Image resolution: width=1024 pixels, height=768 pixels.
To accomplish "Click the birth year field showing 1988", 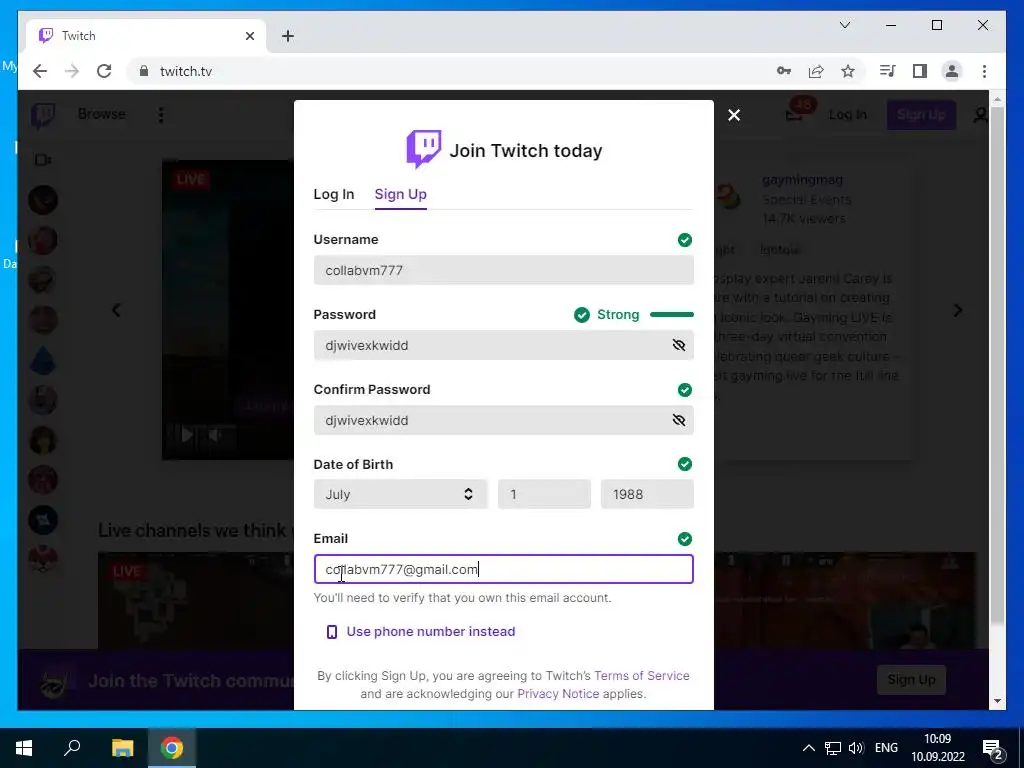I will click(x=647, y=494).
